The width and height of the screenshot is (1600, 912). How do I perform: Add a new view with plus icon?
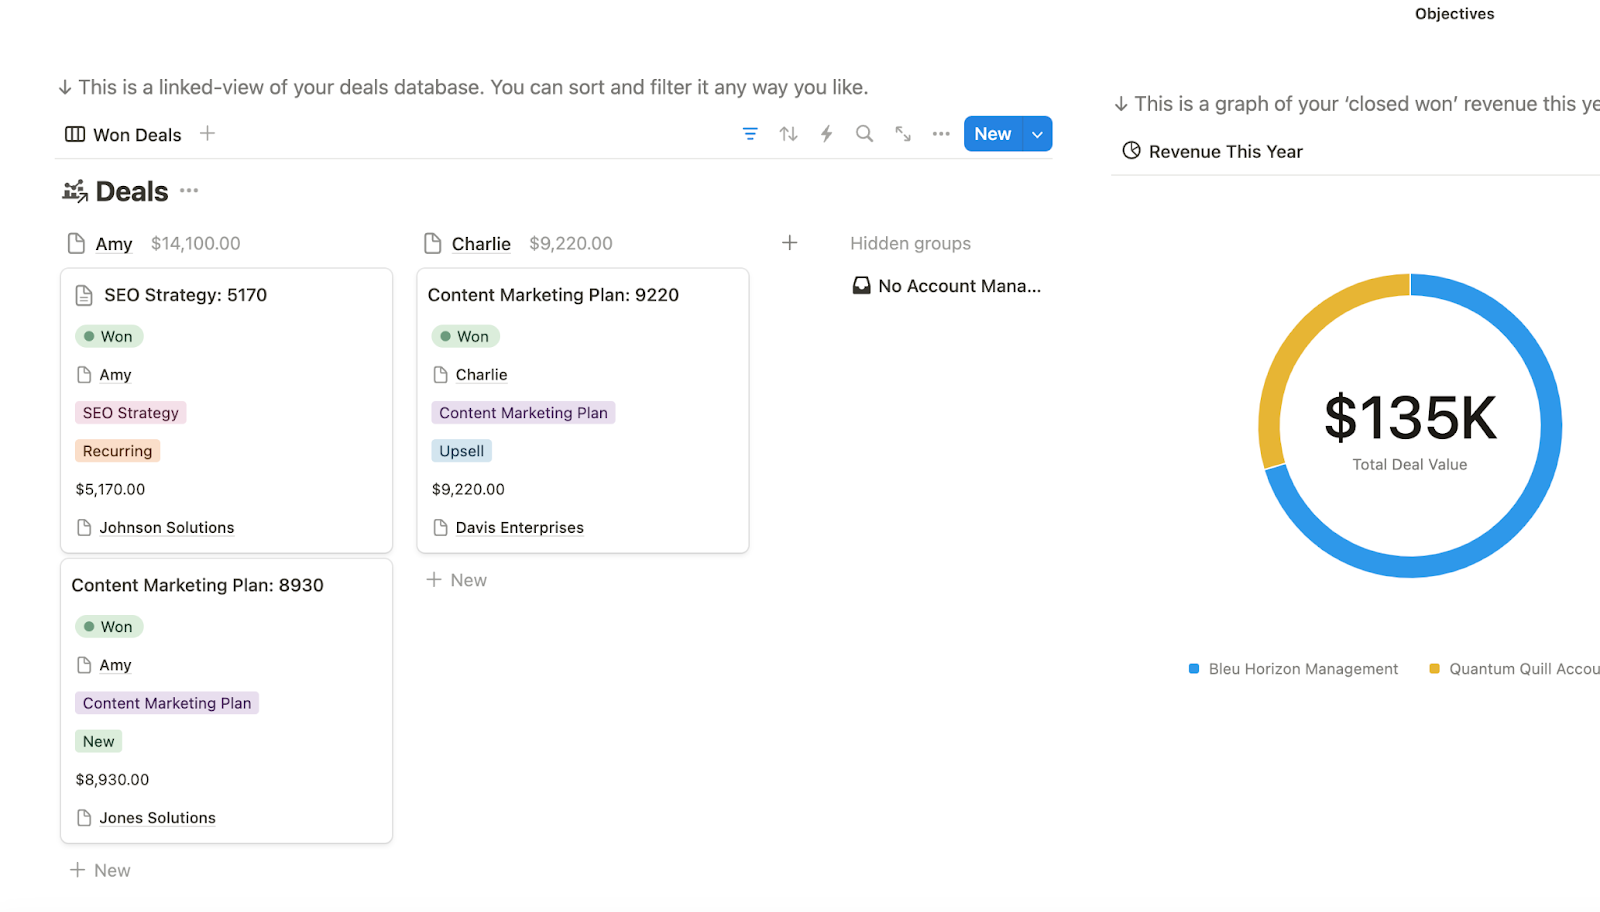pyautogui.click(x=207, y=134)
